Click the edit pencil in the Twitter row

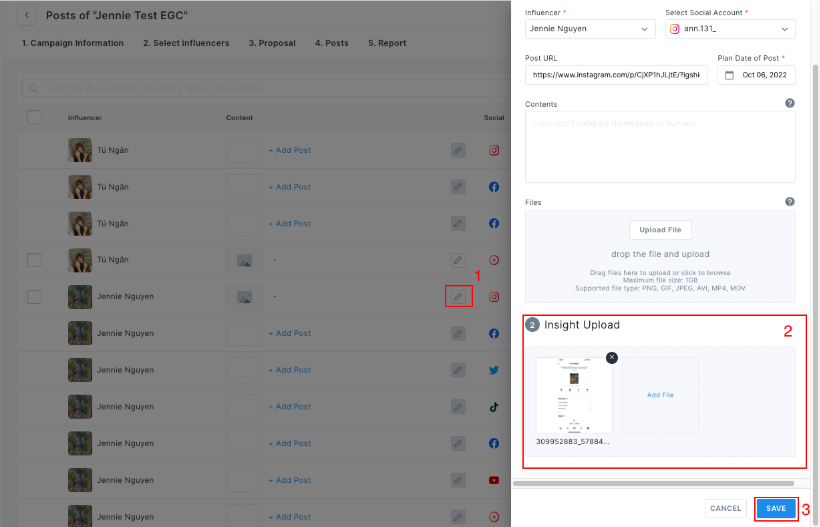(x=457, y=370)
